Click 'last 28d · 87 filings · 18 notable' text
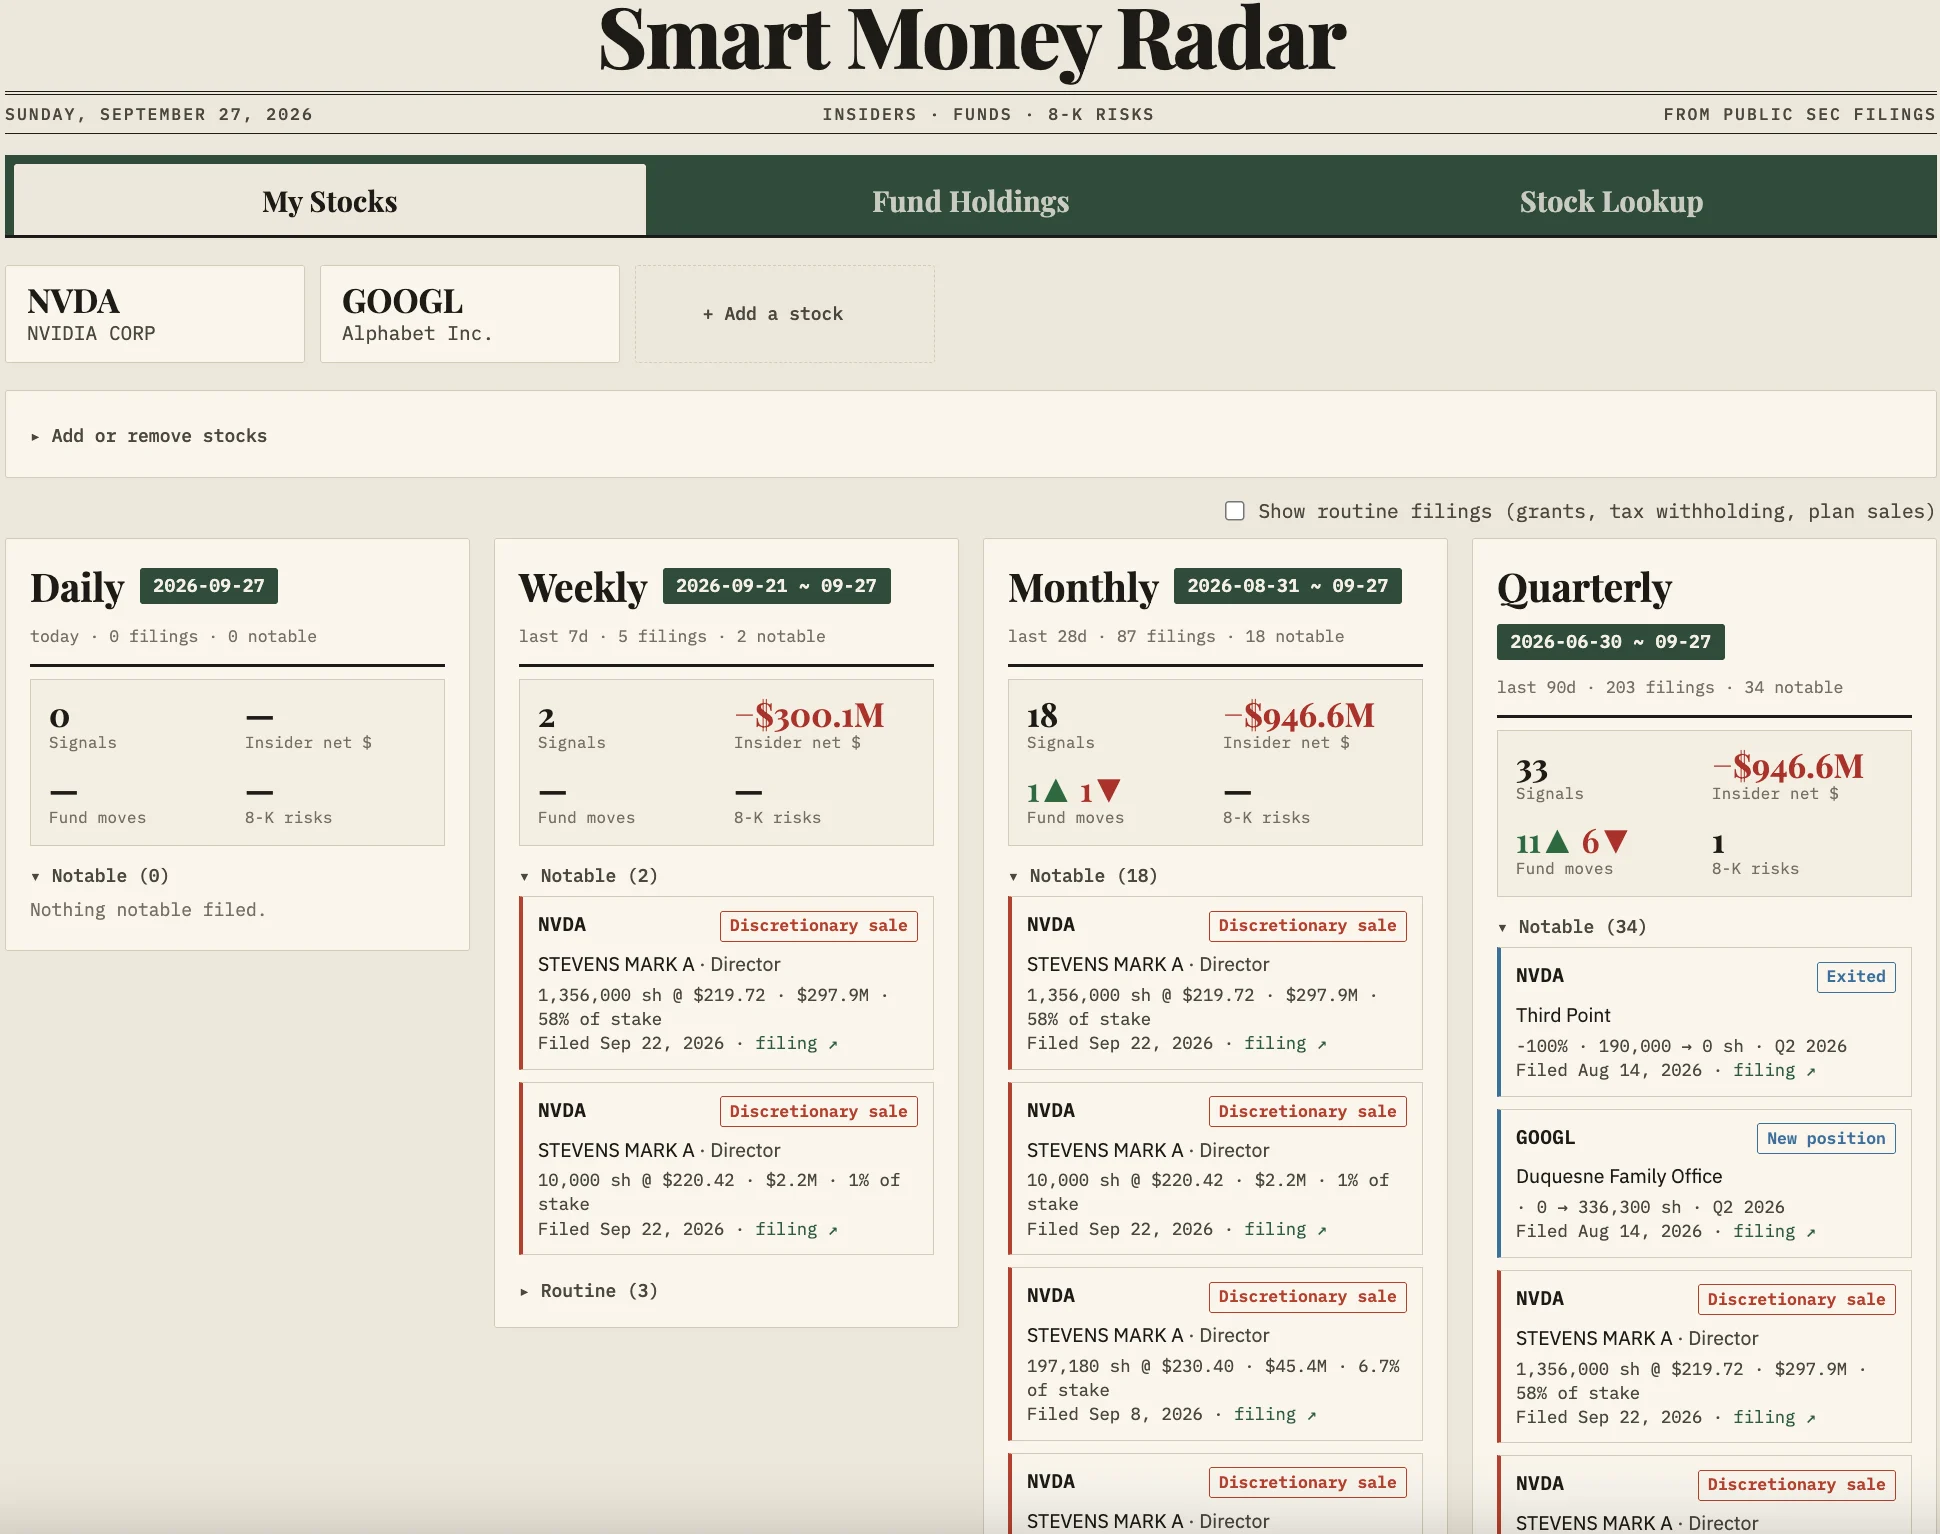The height and width of the screenshot is (1534, 1940). pos(1176,636)
